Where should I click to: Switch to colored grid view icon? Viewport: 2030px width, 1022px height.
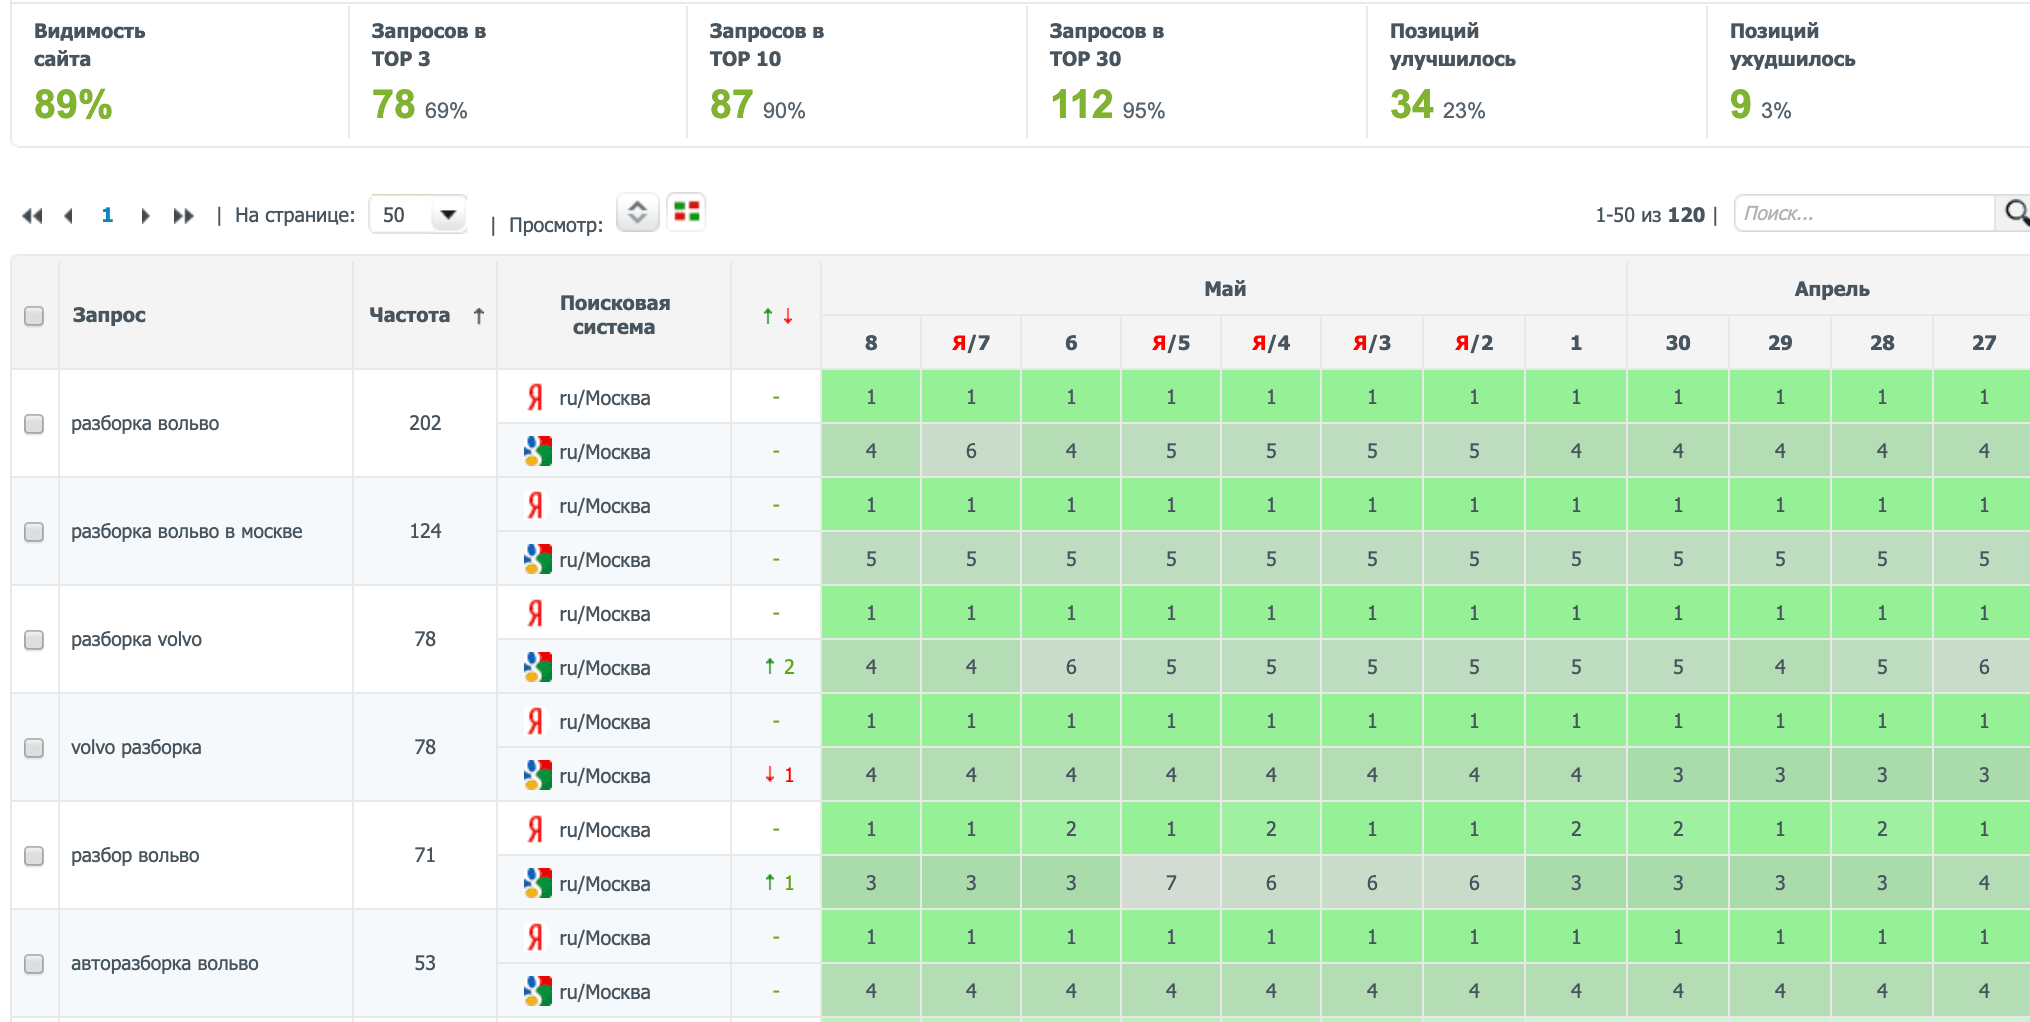686,212
